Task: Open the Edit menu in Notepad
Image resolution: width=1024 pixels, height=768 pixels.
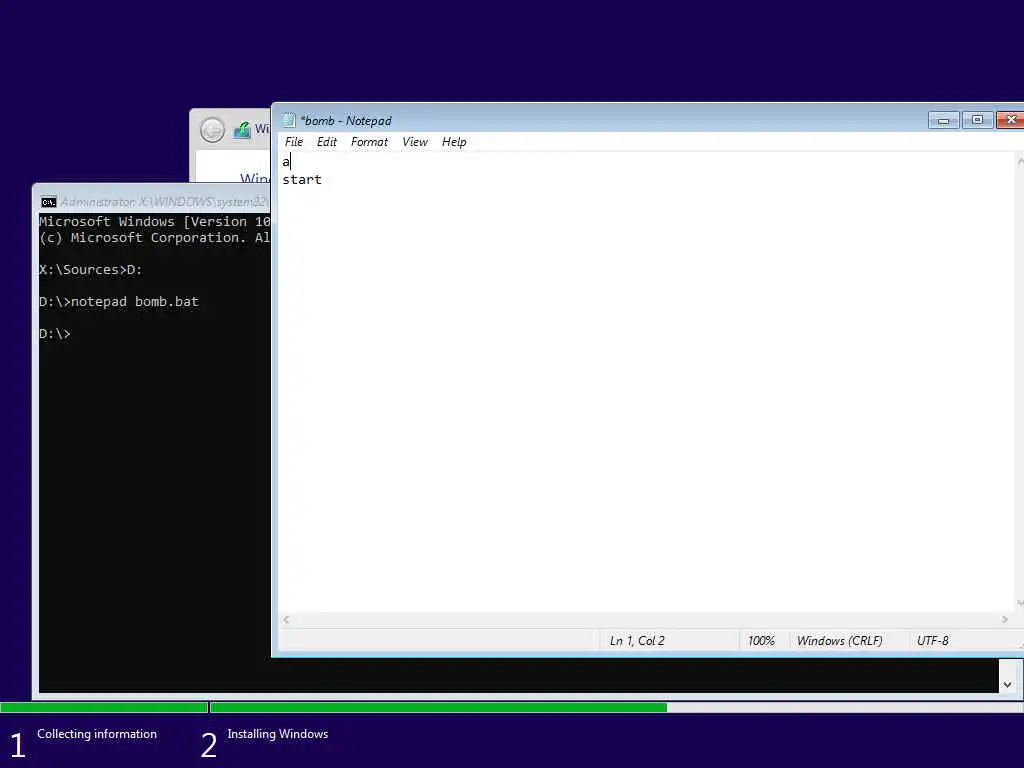Action: point(327,142)
